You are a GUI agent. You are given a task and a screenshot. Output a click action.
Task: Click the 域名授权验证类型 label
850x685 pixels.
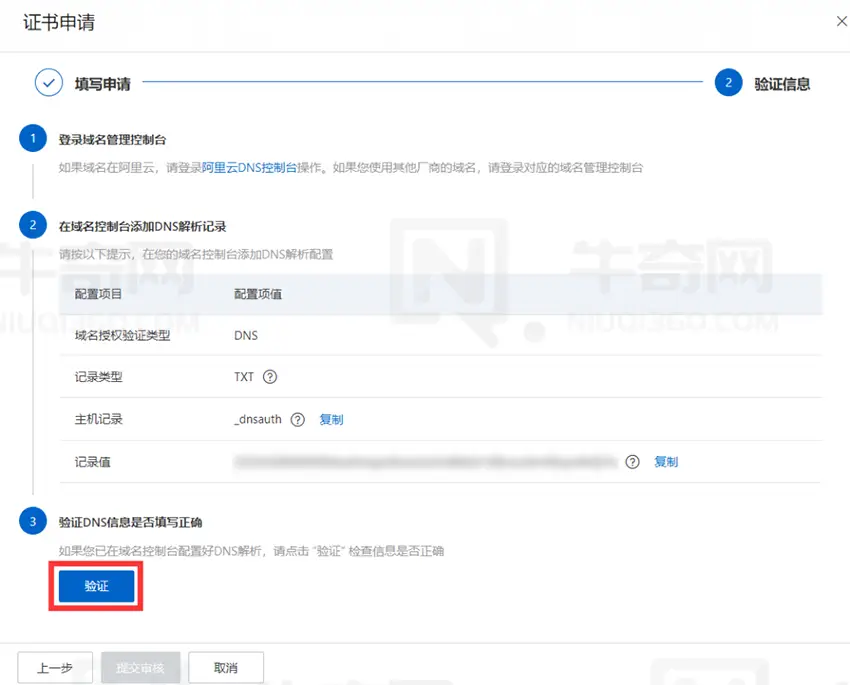click(123, 335)
